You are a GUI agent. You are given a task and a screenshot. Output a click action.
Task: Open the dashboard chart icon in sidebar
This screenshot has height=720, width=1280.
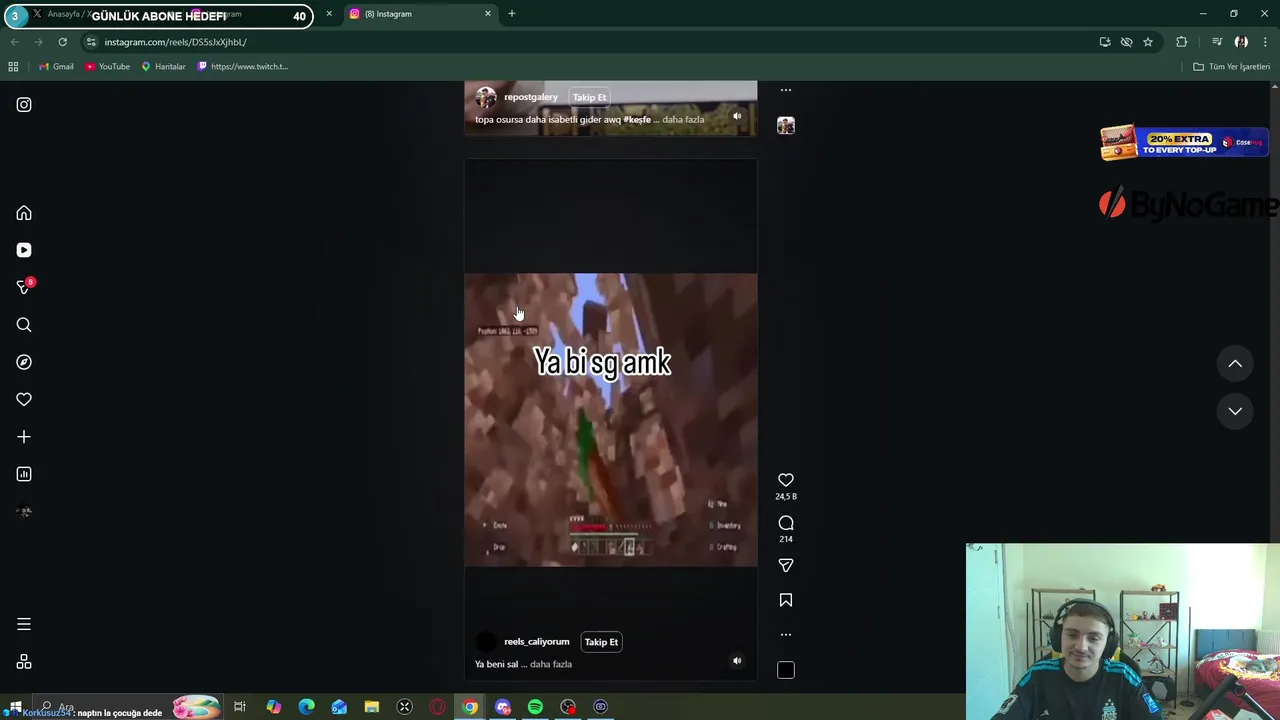click(24, 474)
